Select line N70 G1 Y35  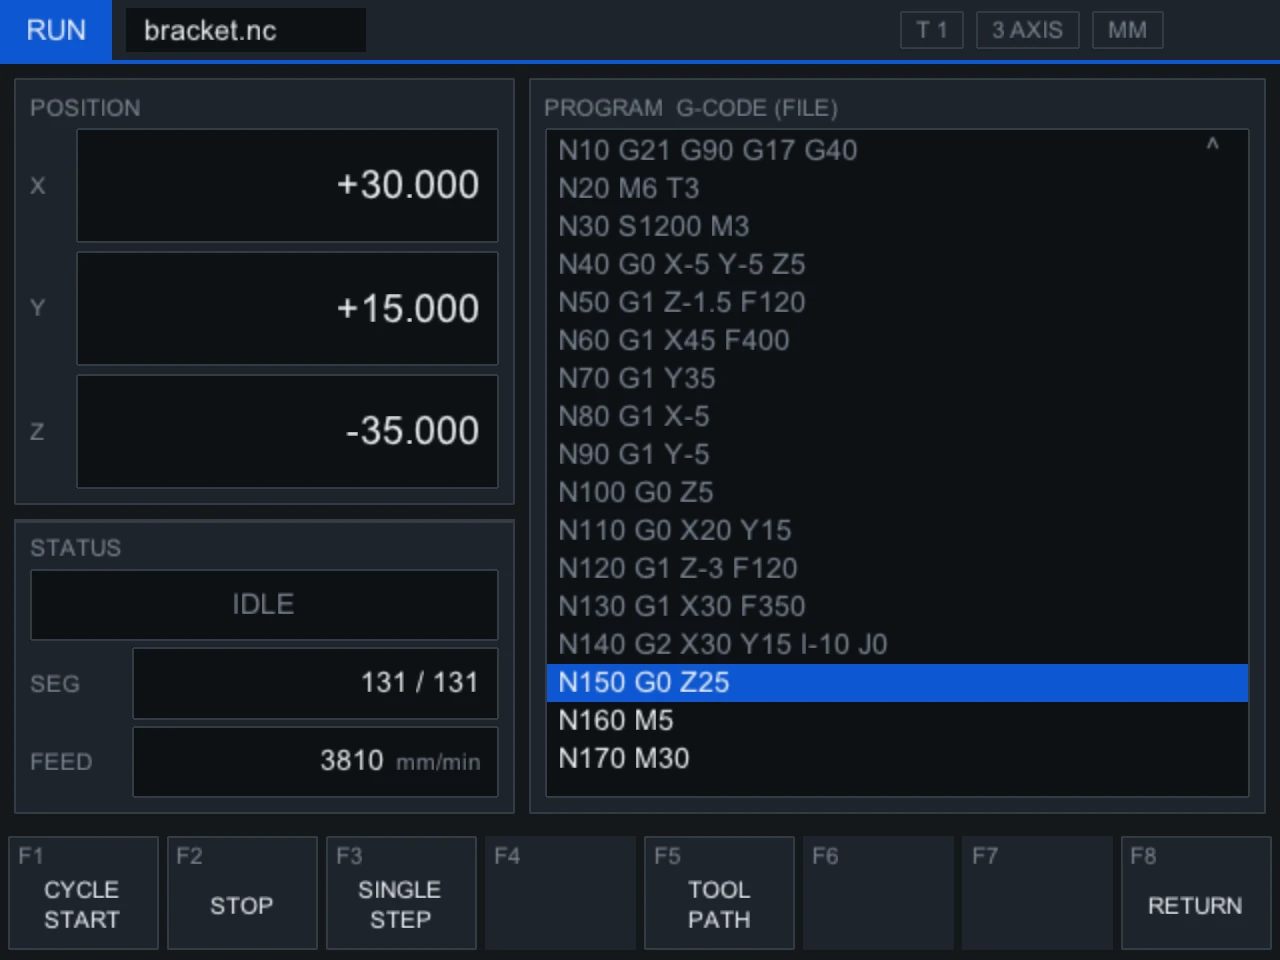[897, 378]
